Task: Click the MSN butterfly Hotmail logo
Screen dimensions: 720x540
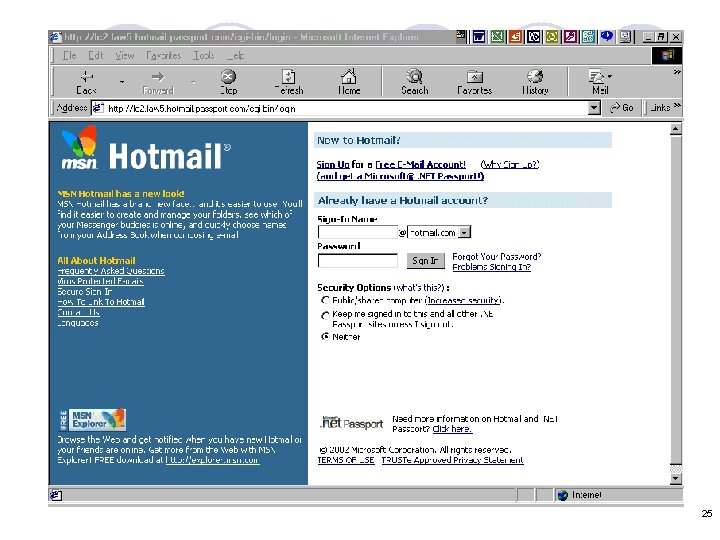Action: [146, 148]
